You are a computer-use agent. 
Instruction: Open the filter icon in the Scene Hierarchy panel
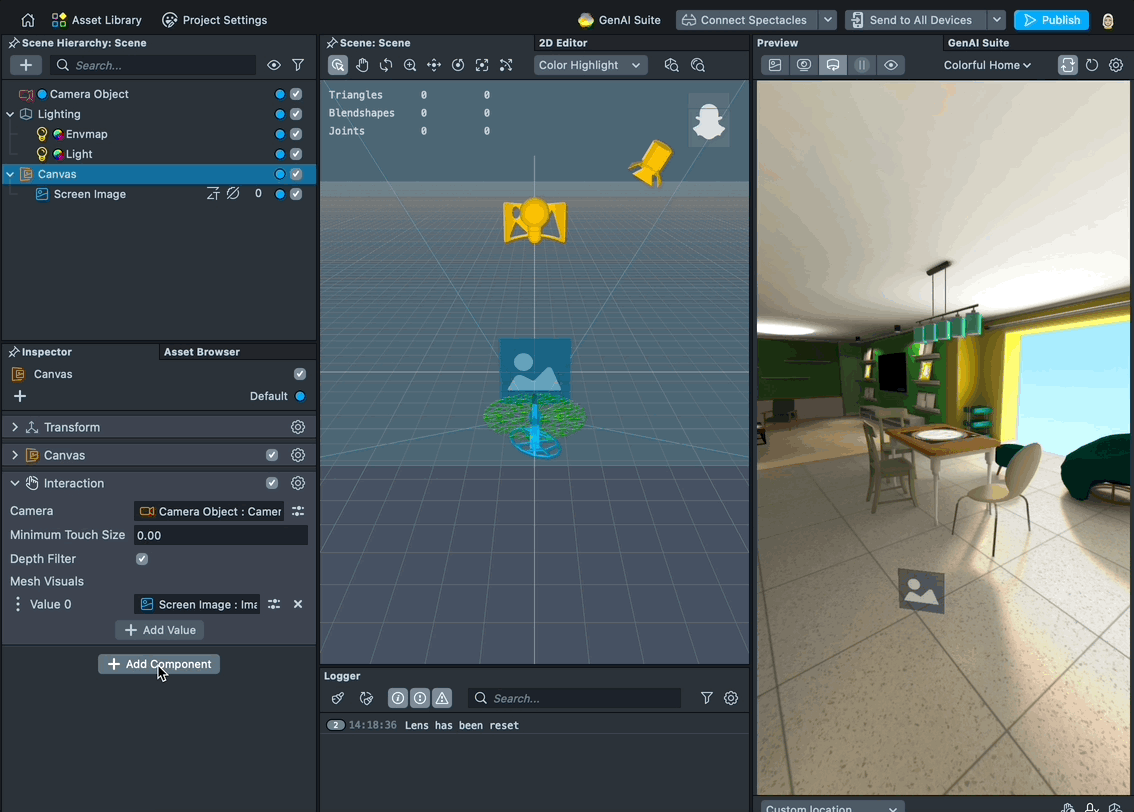(x=298, y=65)
